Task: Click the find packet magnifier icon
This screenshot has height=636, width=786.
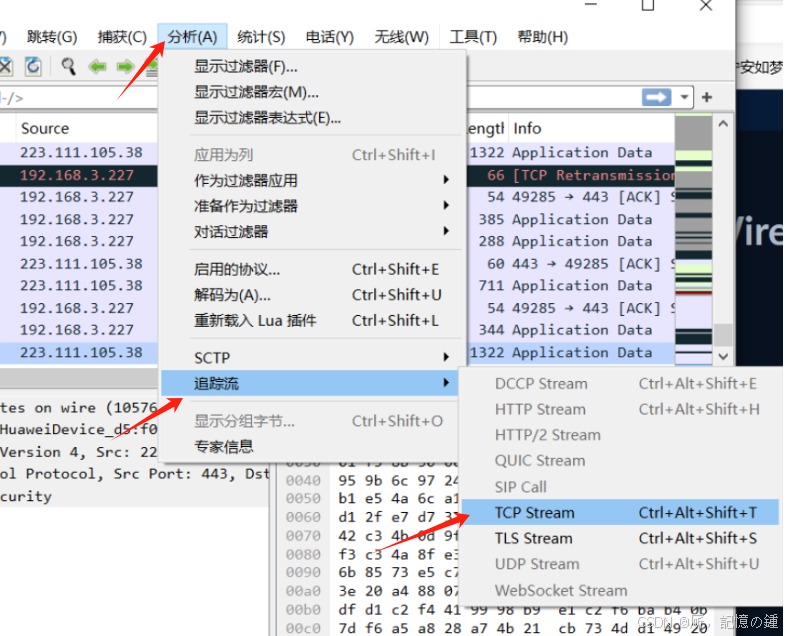Action: [x=69, y=66]
